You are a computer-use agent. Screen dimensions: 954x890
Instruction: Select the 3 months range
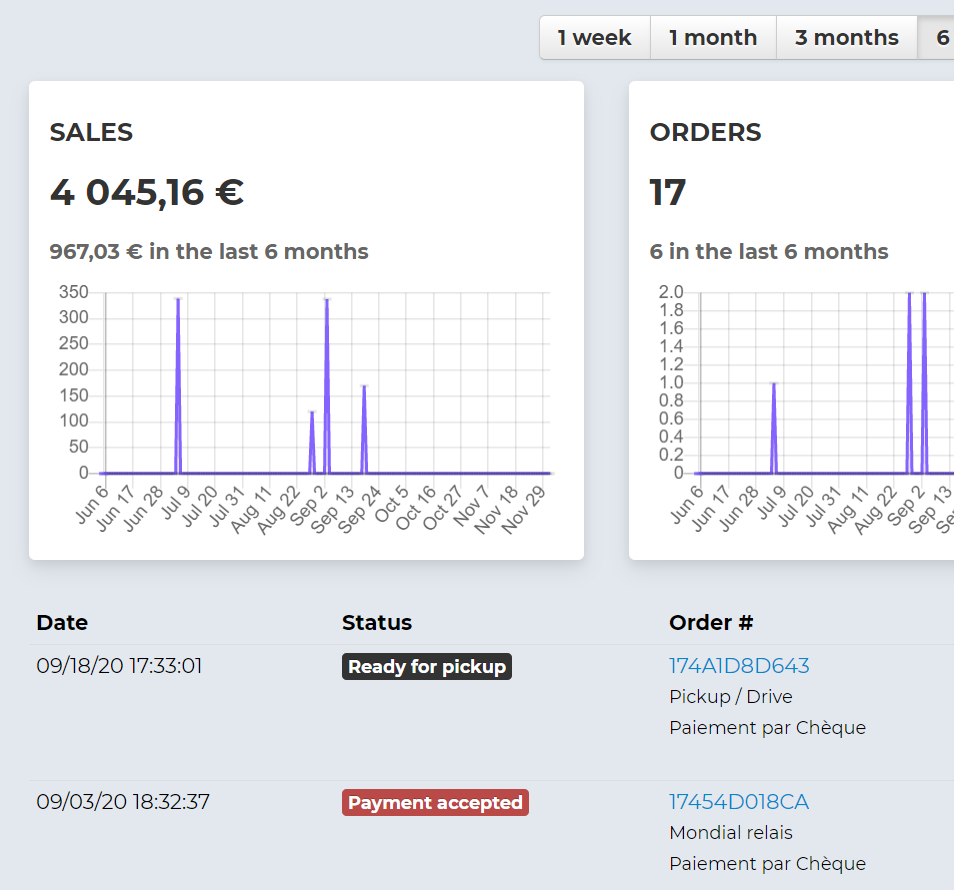[846, 37]
